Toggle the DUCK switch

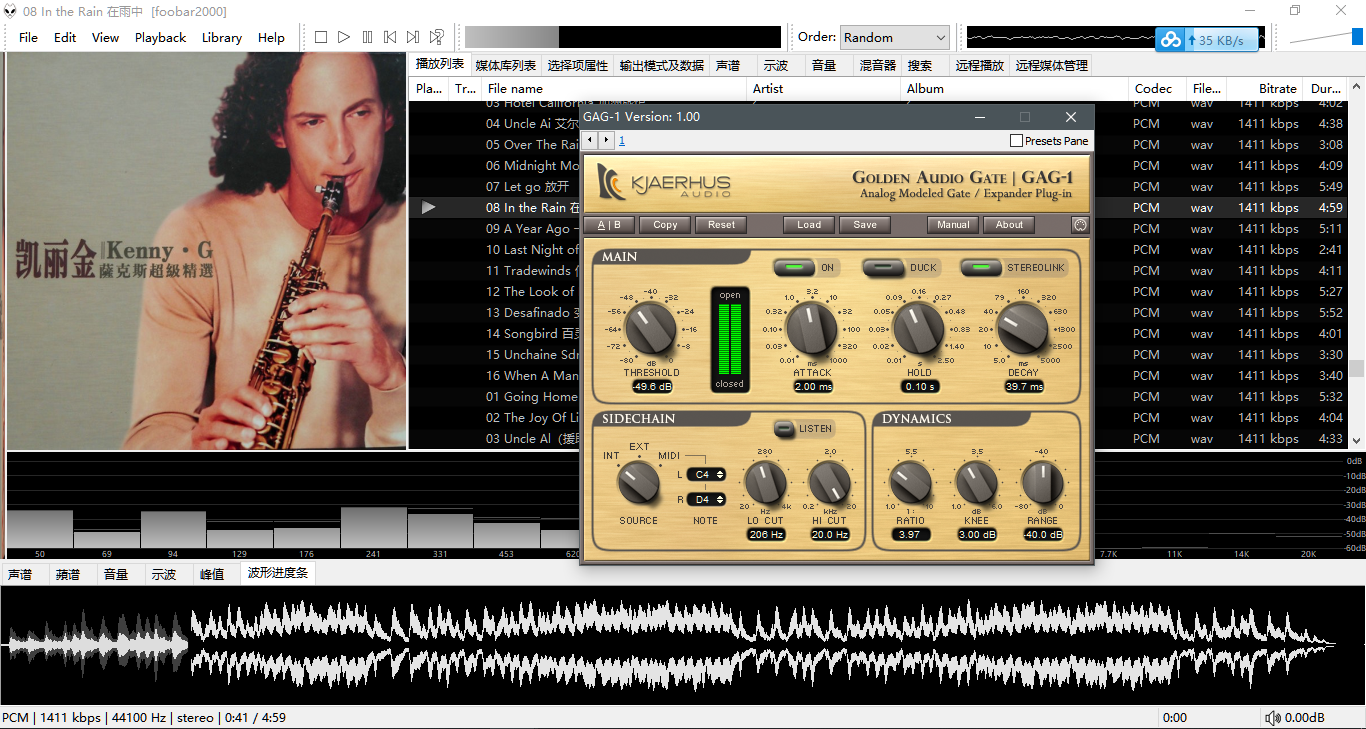click(884, 268)
